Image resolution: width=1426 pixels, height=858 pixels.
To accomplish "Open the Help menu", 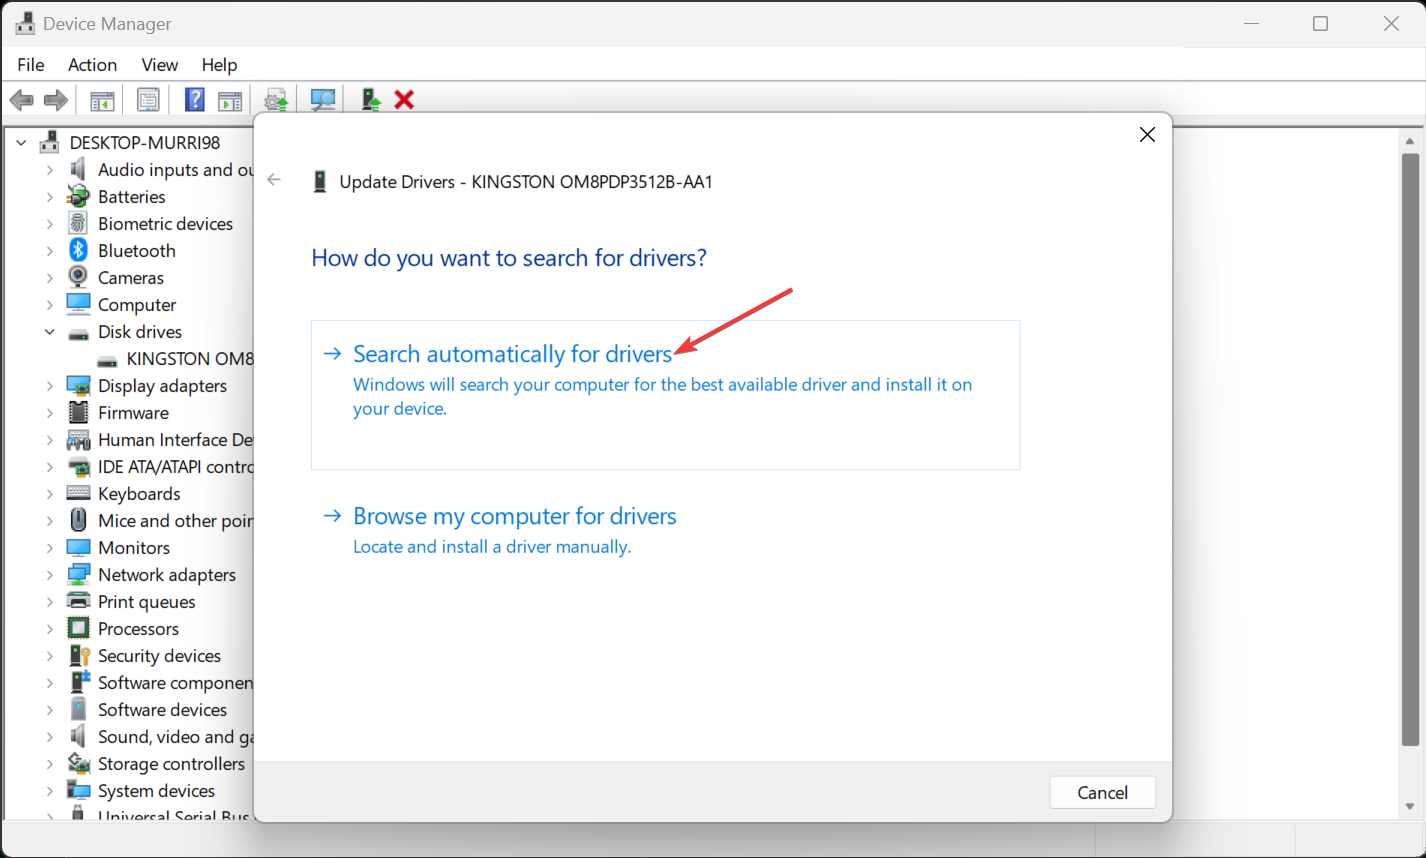I will pos(219,64).
